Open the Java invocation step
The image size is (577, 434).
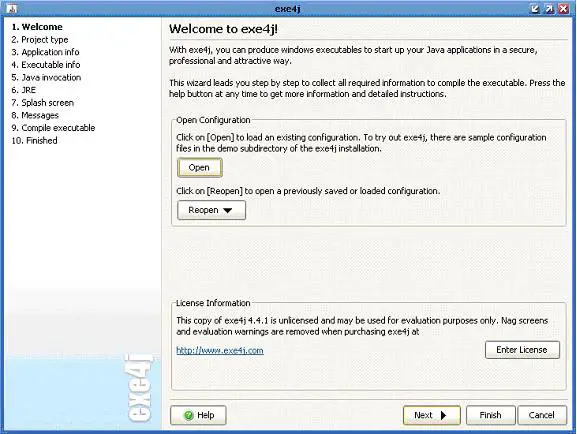[x=46, y=78]
